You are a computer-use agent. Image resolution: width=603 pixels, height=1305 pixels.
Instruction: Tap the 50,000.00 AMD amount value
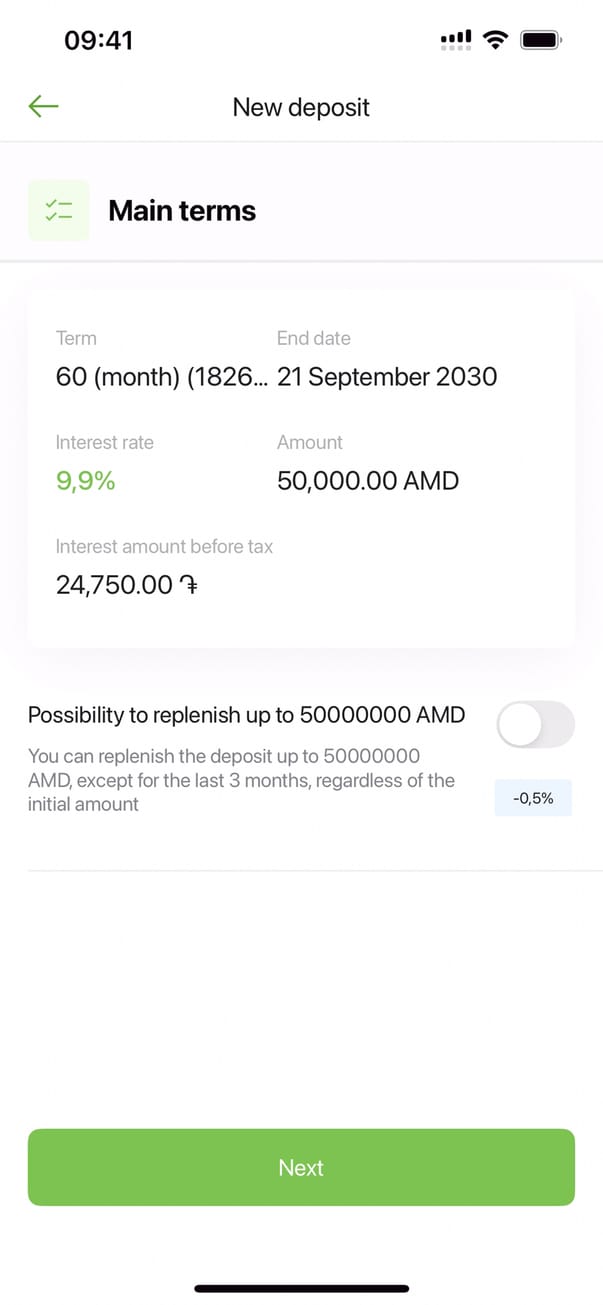pyautogui.click(x=368, y=481)
